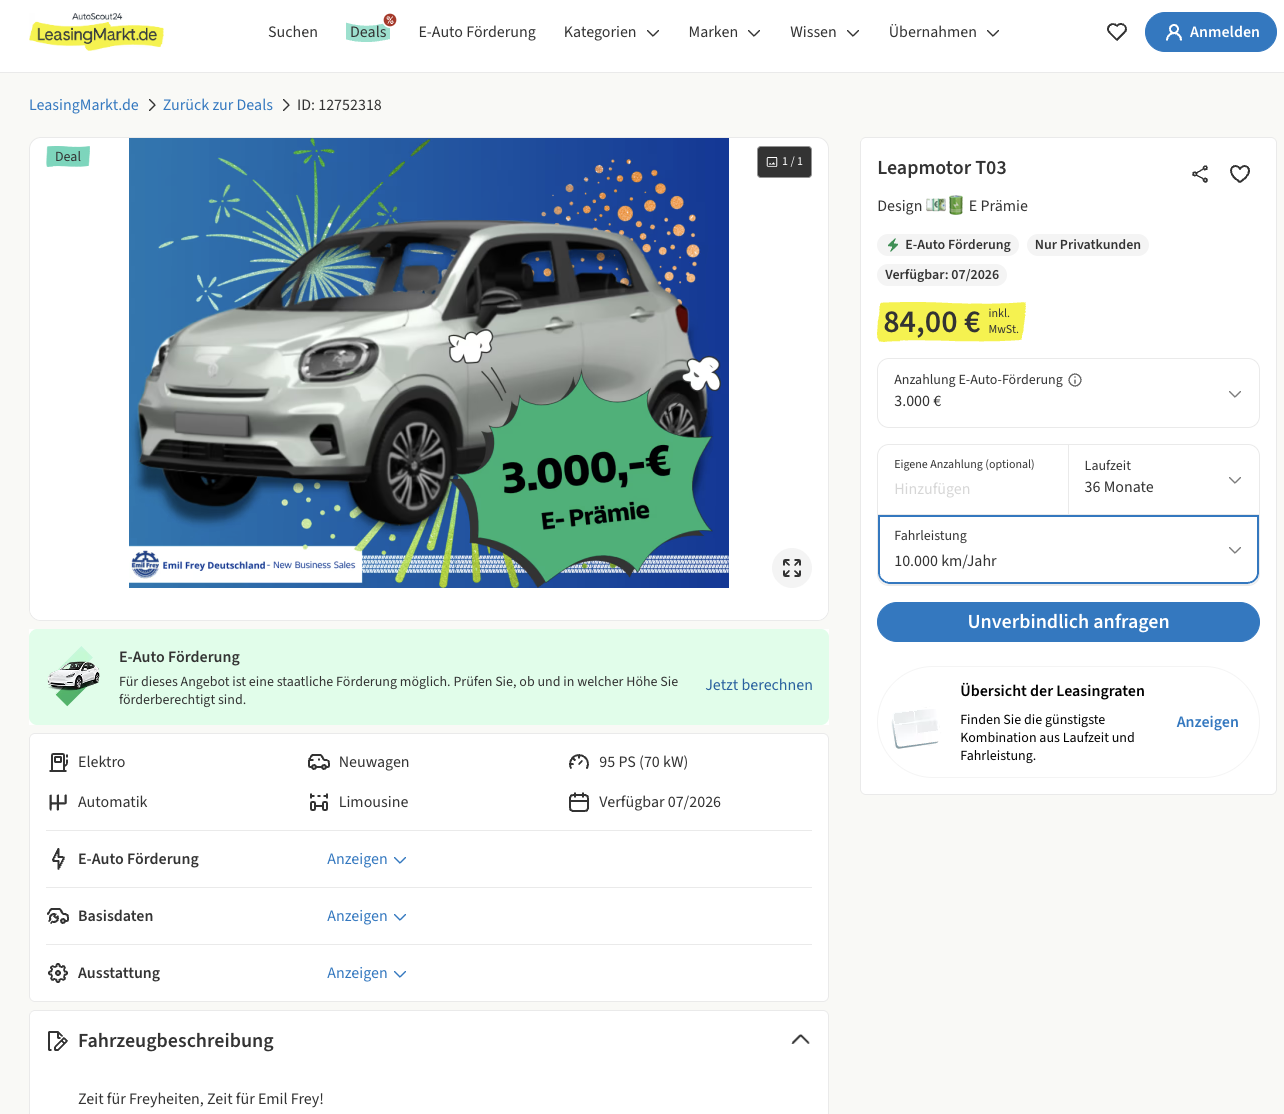Open the Laufzeit 36 Monate dropdown
This screenshot has width=1284, height=1114.
(1162, 479)
